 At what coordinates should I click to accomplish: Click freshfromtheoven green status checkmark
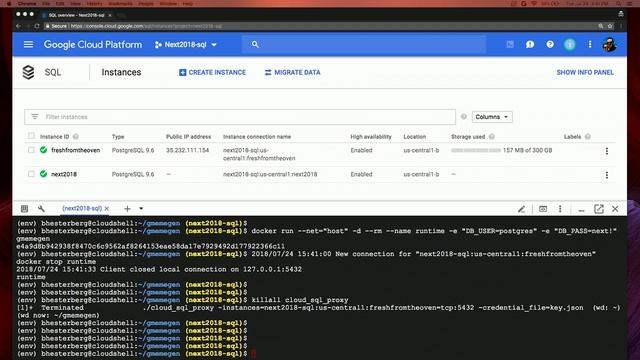(44, 150)
